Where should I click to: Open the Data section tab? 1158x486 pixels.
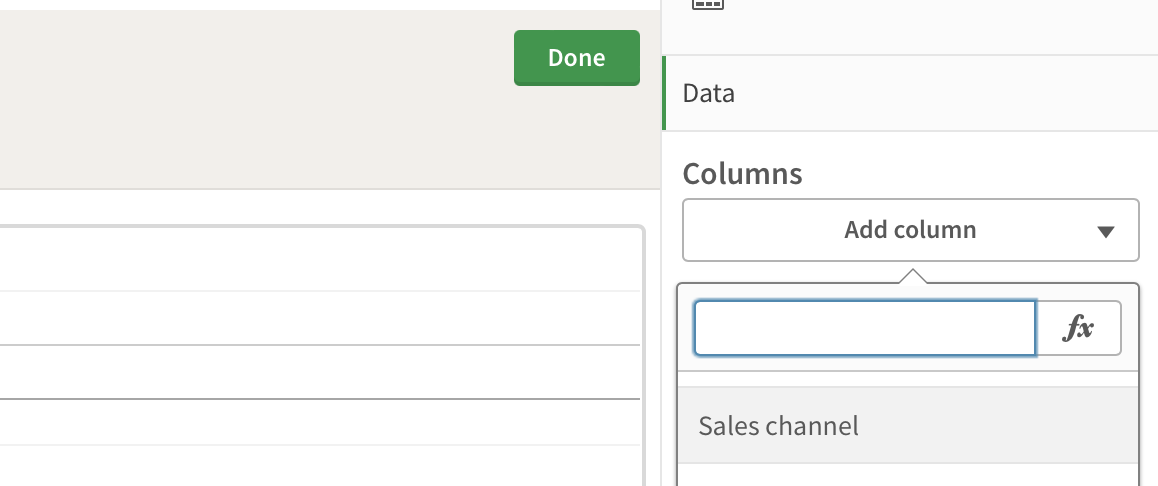point(709,94)
